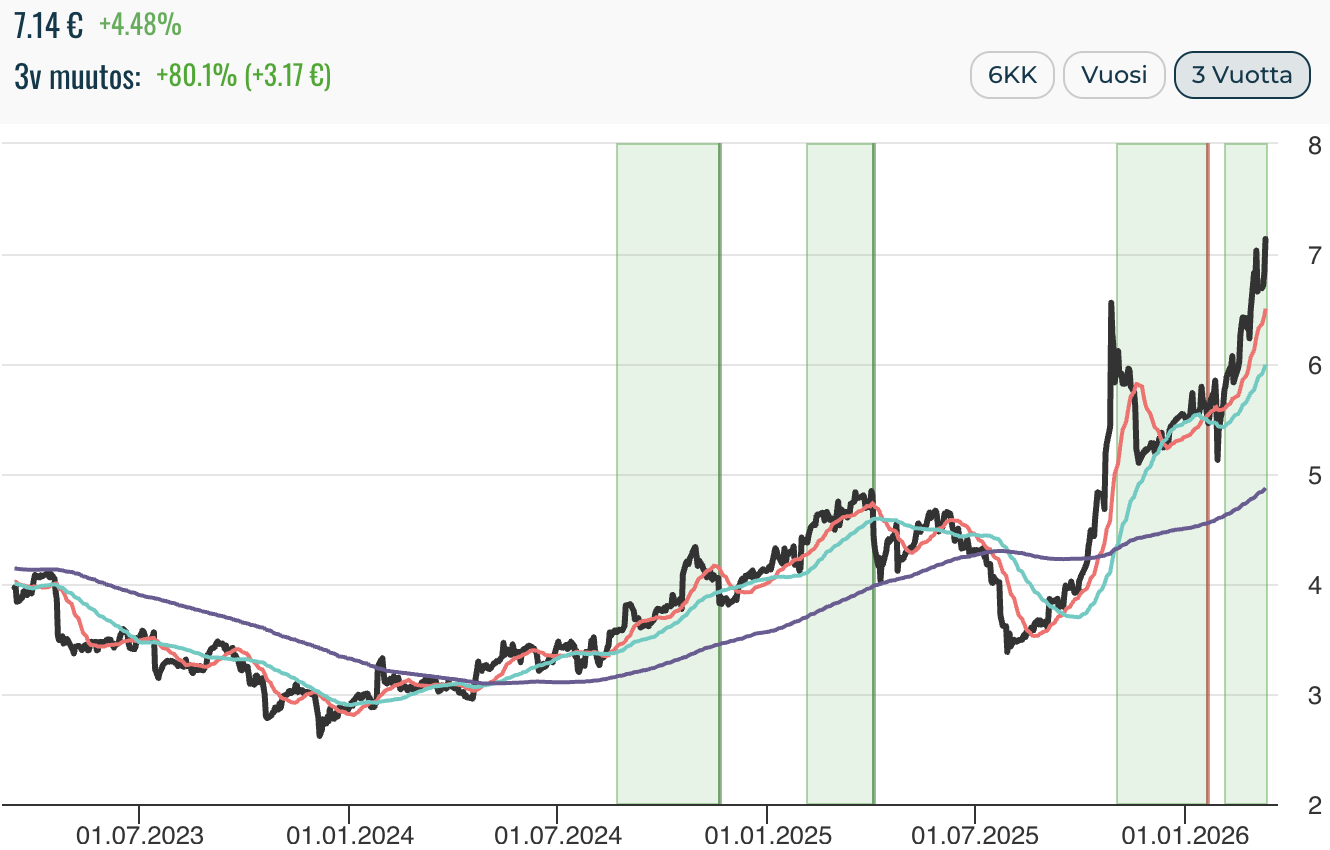
Task: Click the current price 7.14 €
Action: click(48, 25)
